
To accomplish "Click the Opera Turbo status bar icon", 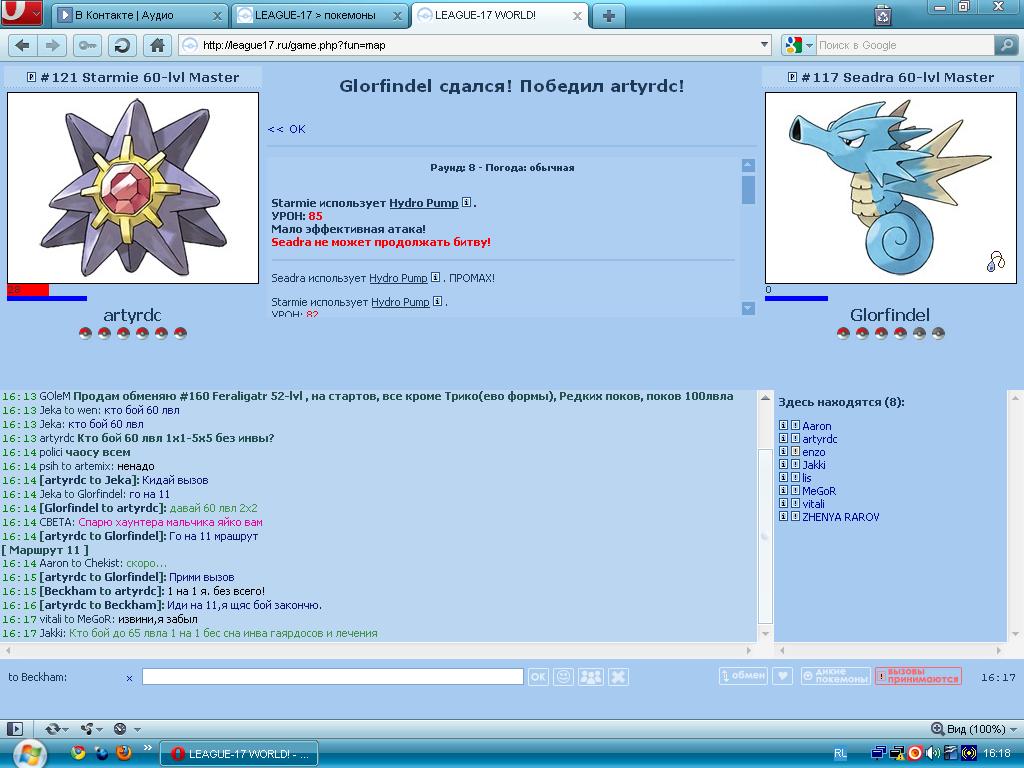I will point(120,729).
